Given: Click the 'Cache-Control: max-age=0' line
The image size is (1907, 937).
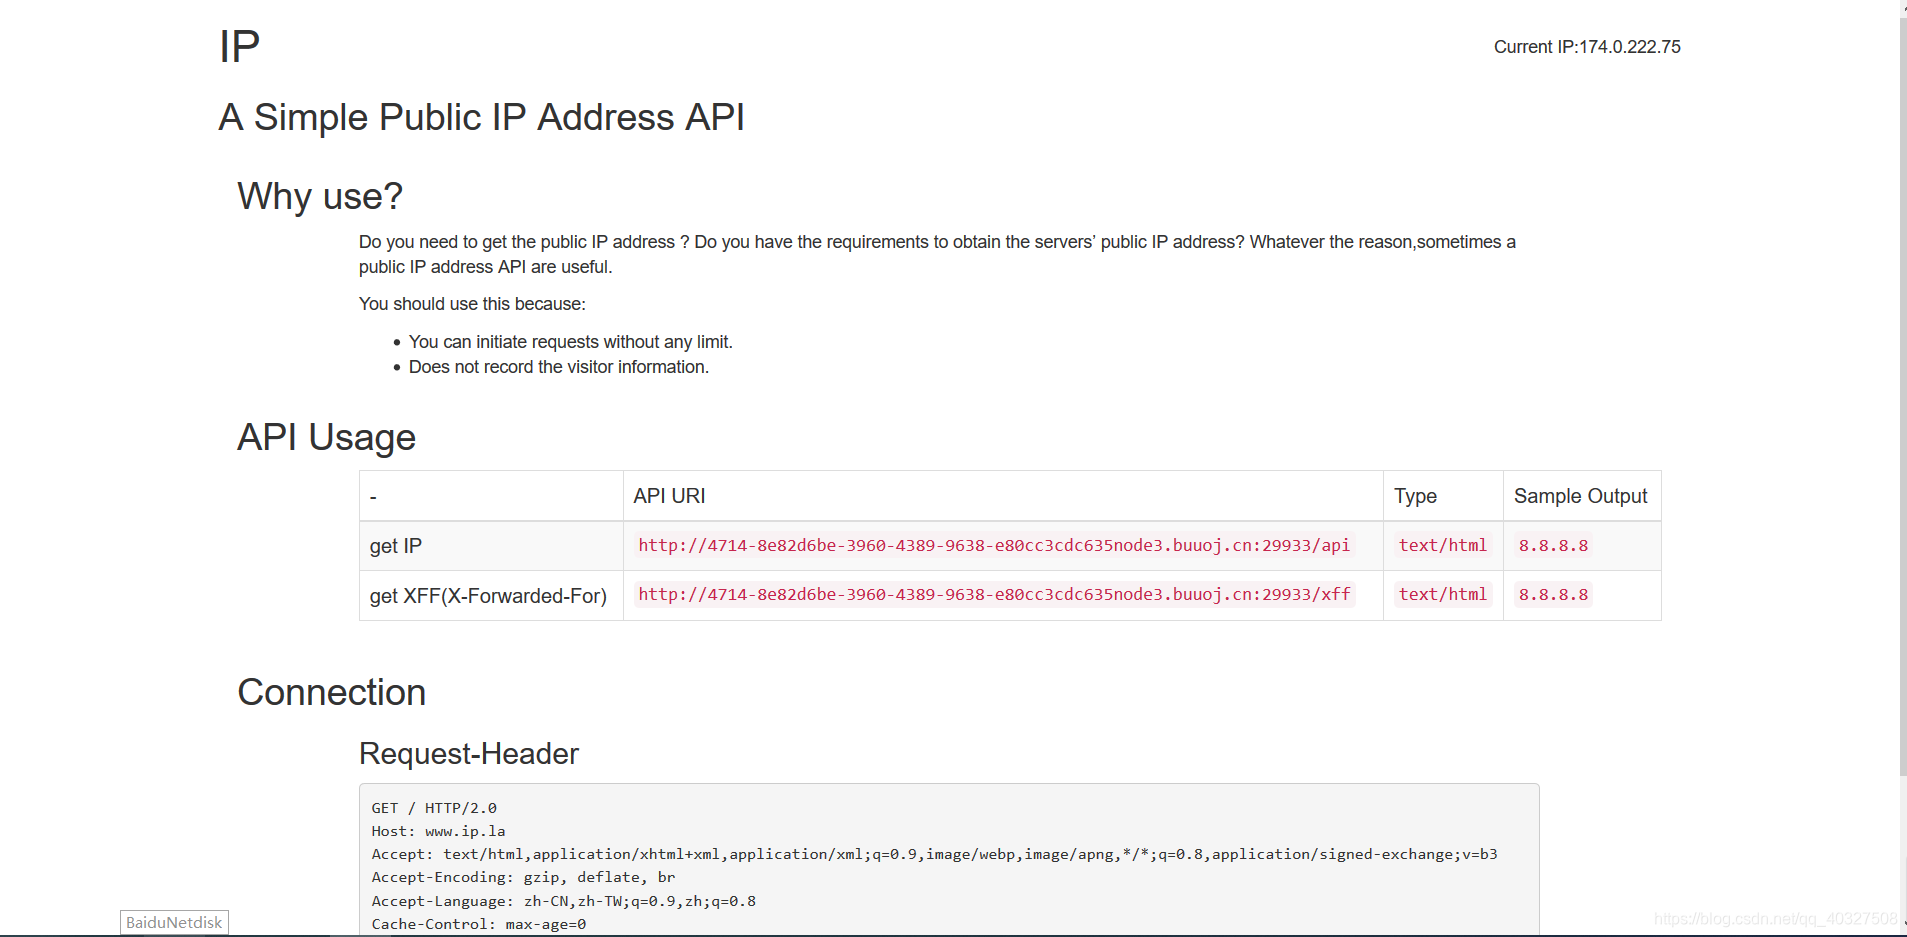Looking at the screenshot, I should (478, 924).
